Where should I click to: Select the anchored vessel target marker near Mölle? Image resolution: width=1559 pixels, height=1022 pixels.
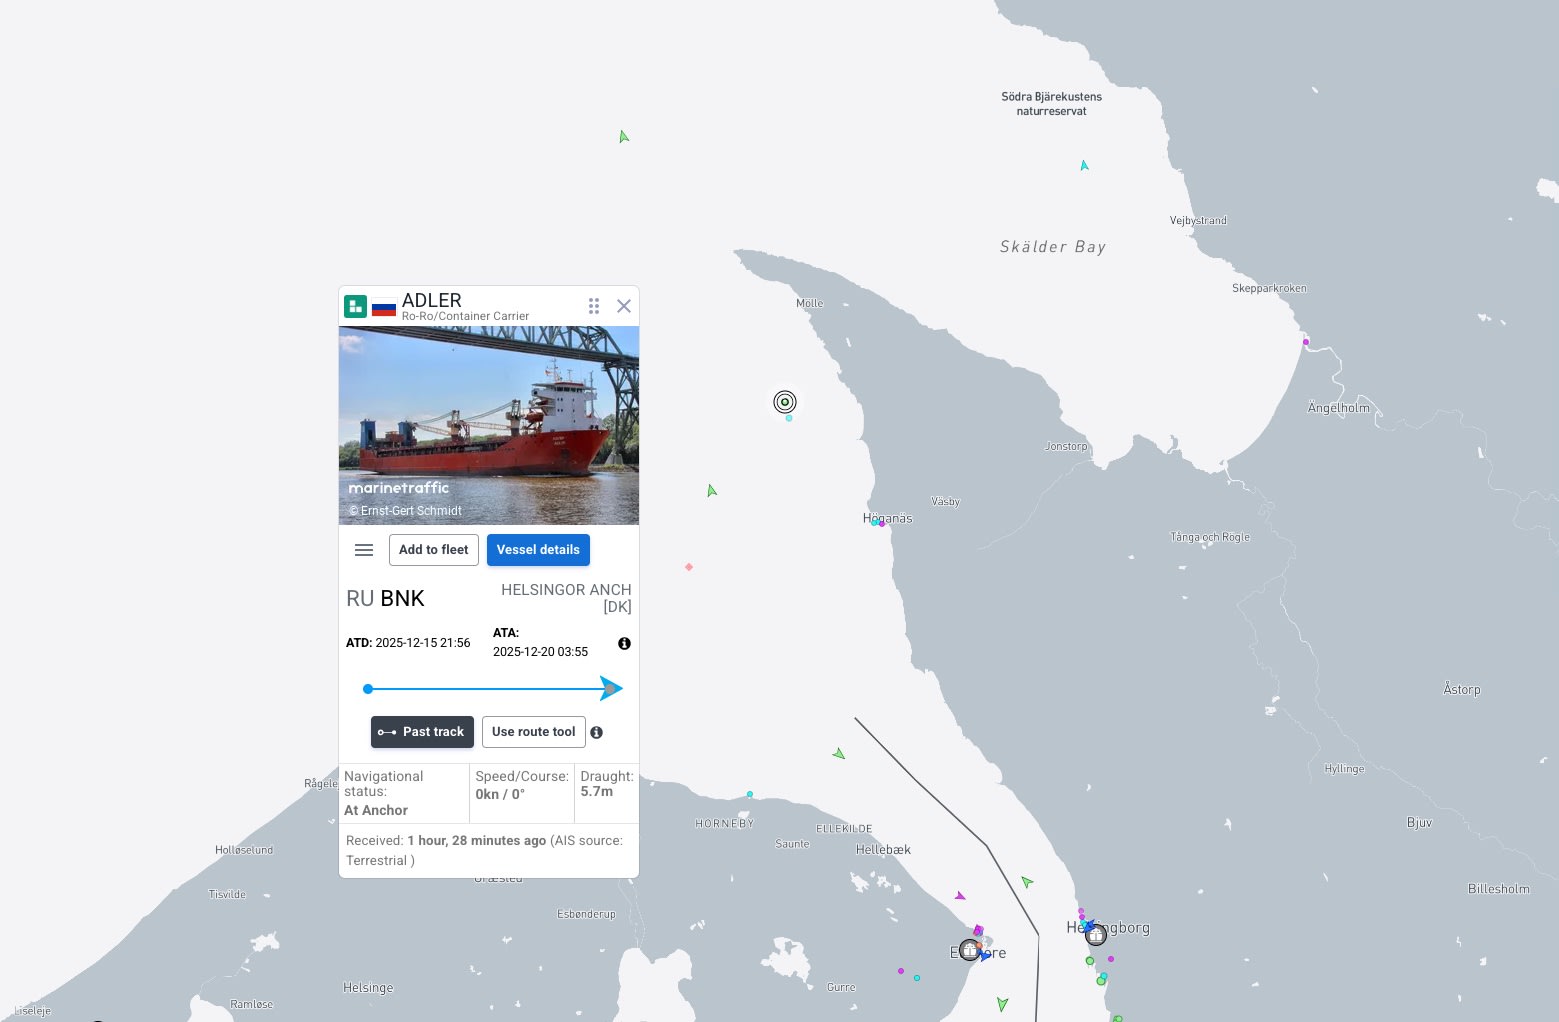(785, 402)
